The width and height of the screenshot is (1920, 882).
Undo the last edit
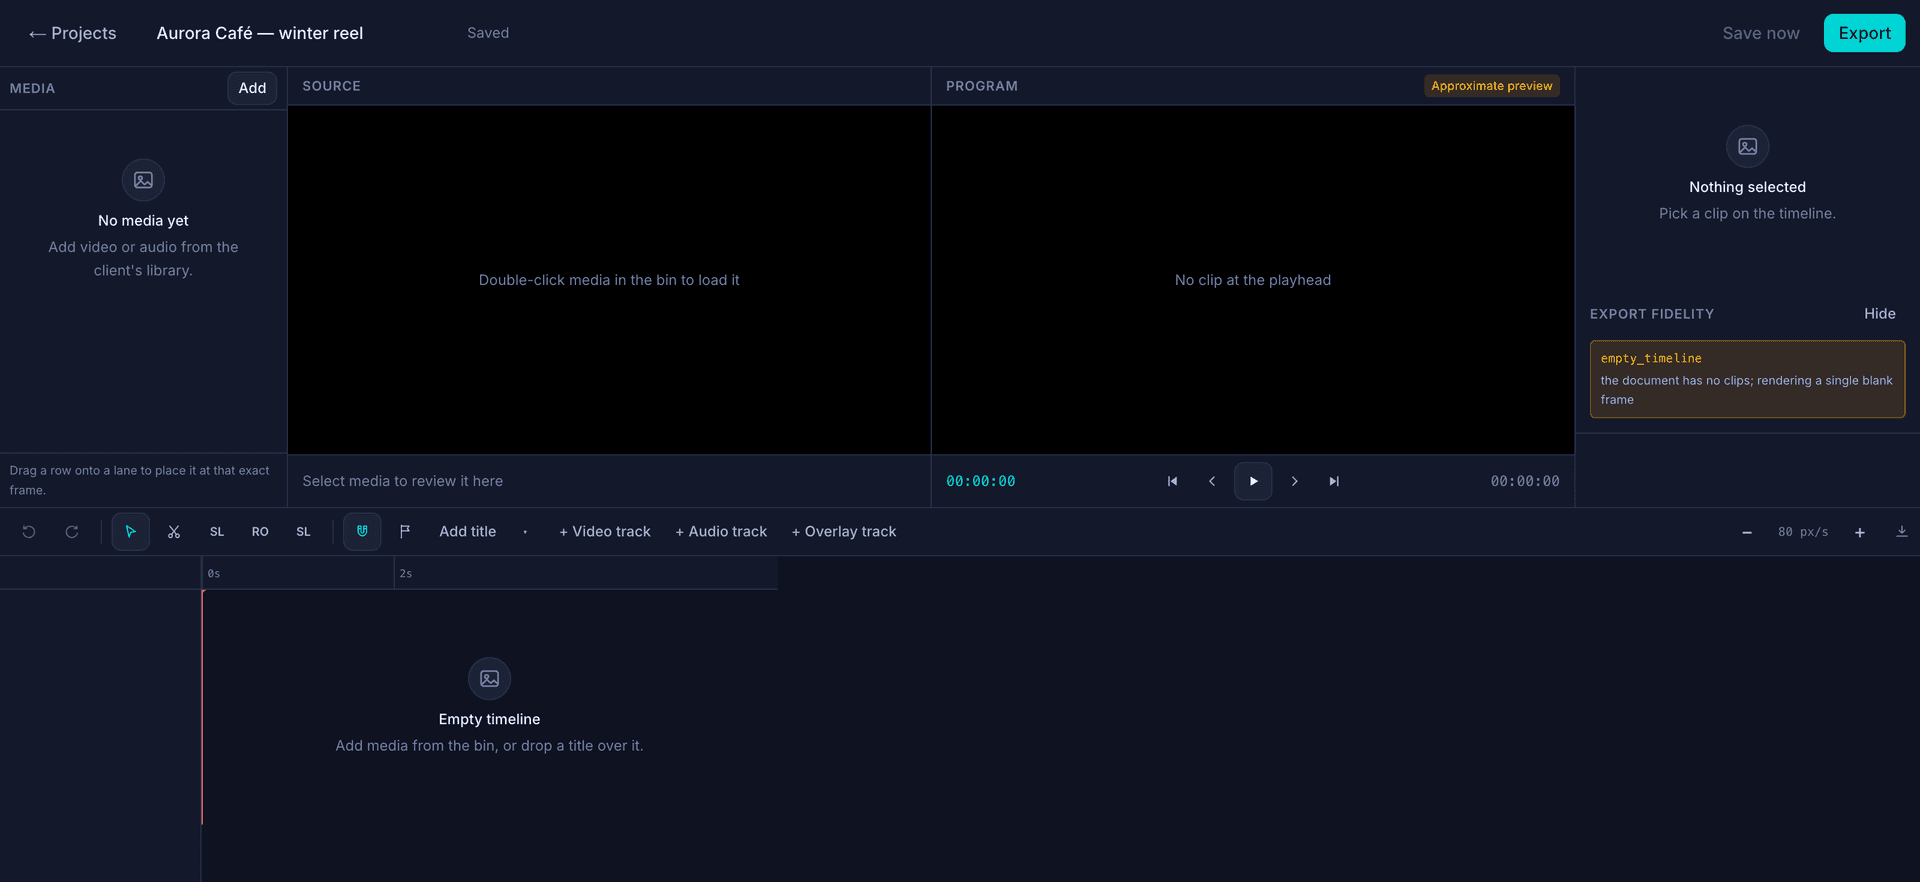click(x=29, y=532)
